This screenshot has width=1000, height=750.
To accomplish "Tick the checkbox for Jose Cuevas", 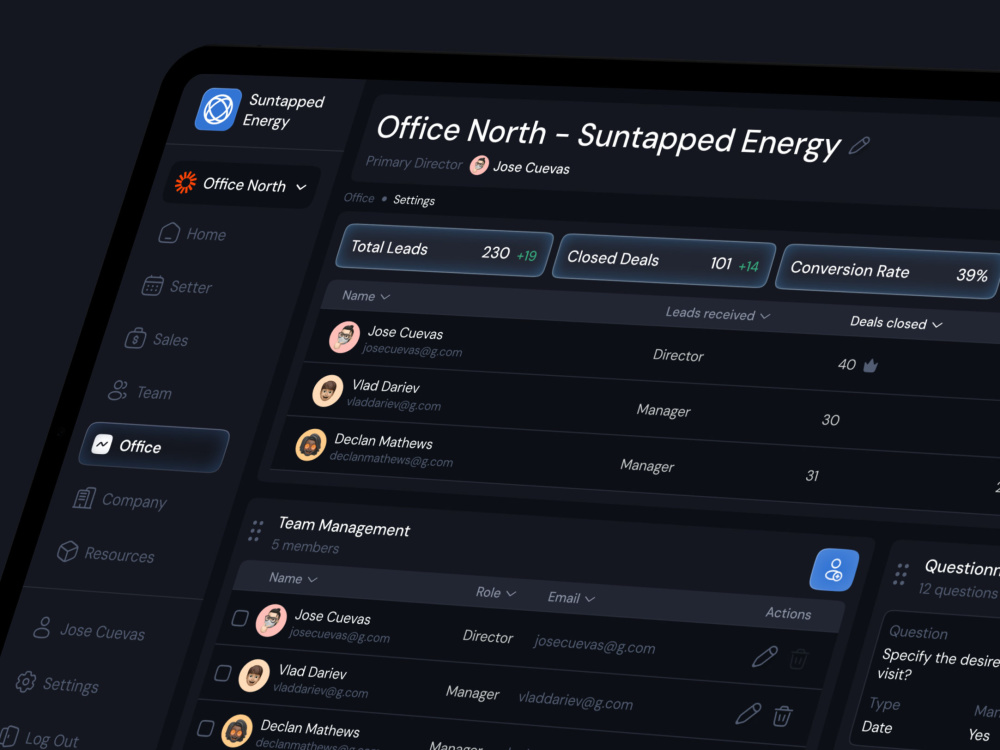I will [240, 618].
